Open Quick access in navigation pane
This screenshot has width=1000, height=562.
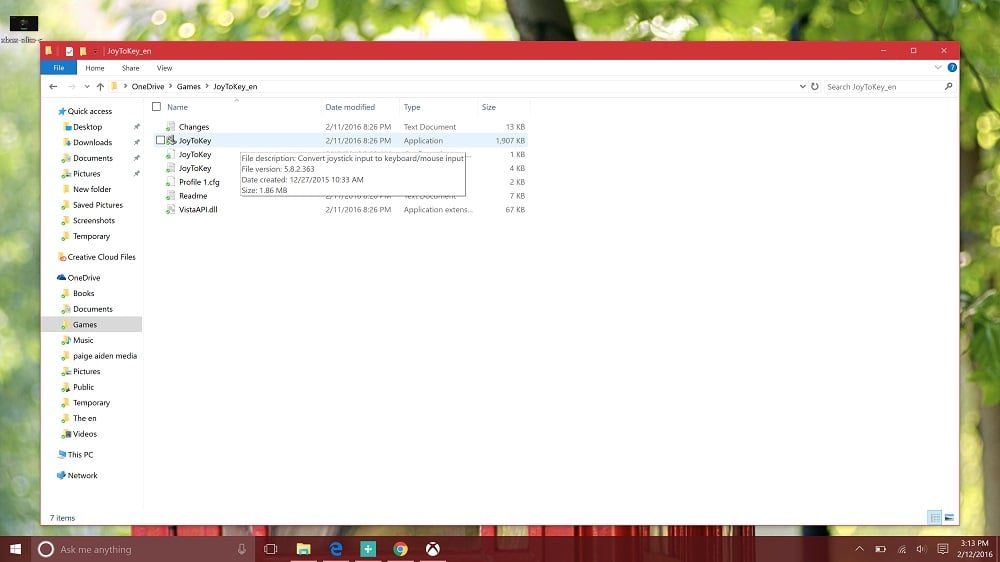89,111
